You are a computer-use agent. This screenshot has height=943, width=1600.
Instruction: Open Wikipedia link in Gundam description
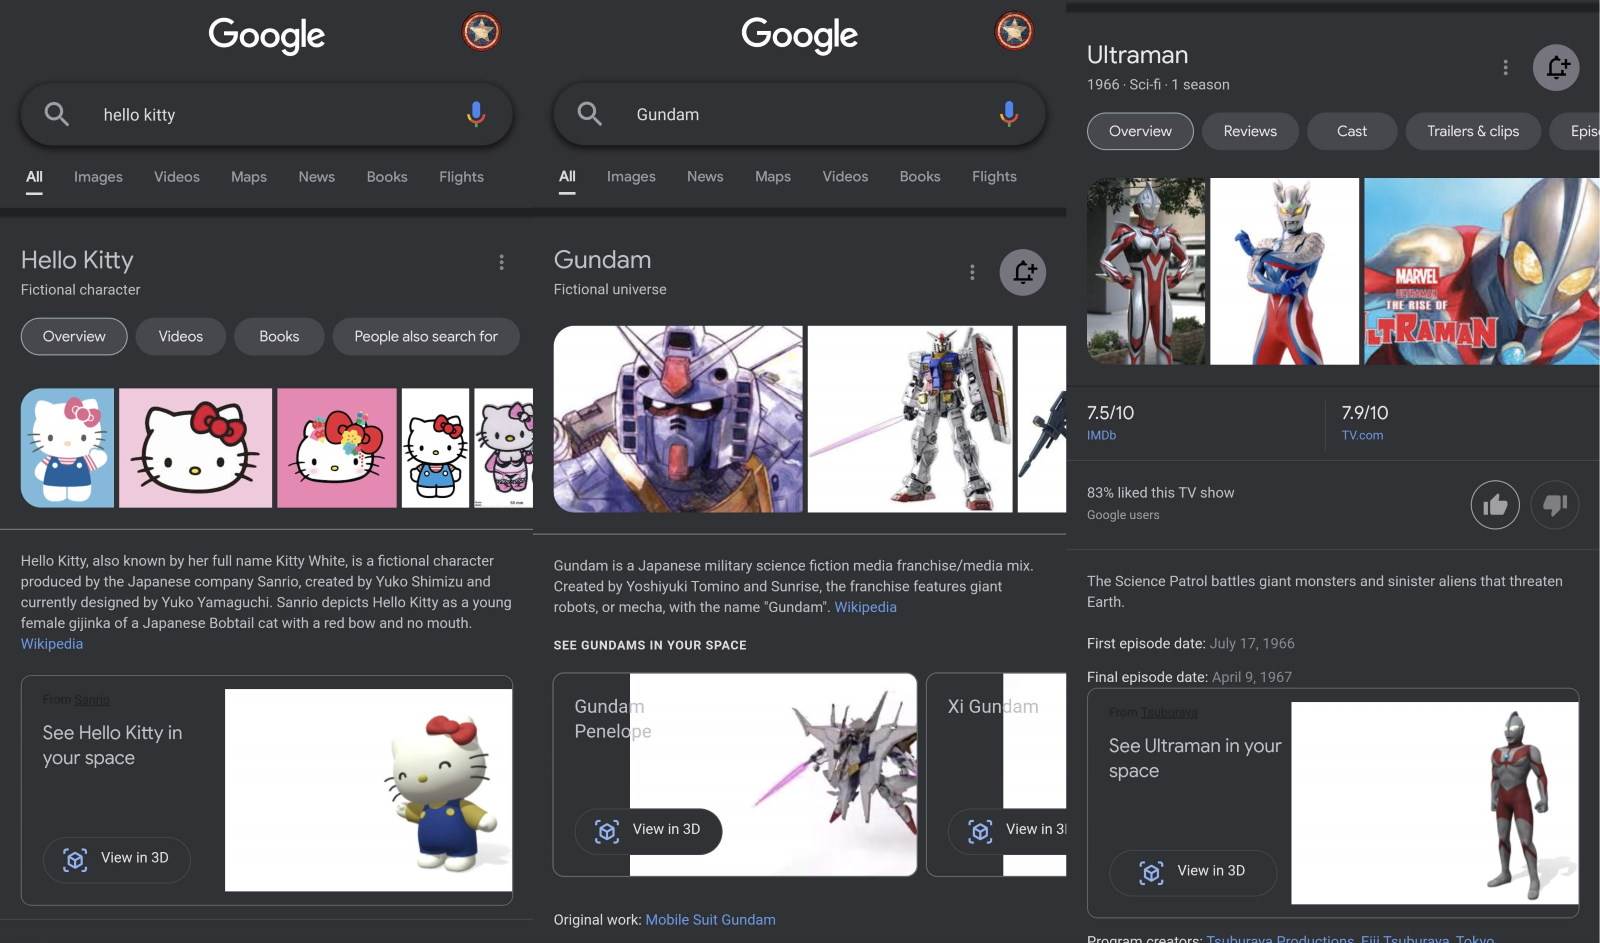(866, 607)
